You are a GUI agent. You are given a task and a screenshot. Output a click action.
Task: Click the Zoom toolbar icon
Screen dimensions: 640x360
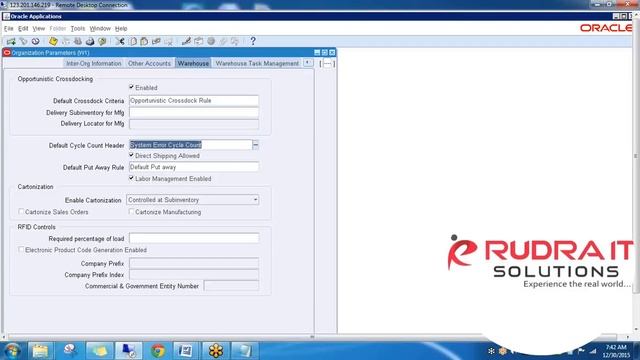click(x=198, y=41)
